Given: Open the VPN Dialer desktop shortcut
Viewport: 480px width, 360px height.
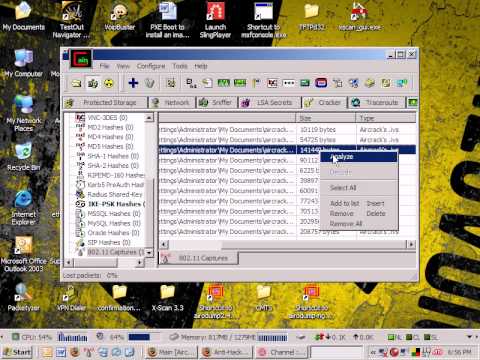Looking at the screenshot, I should (71, 297).
